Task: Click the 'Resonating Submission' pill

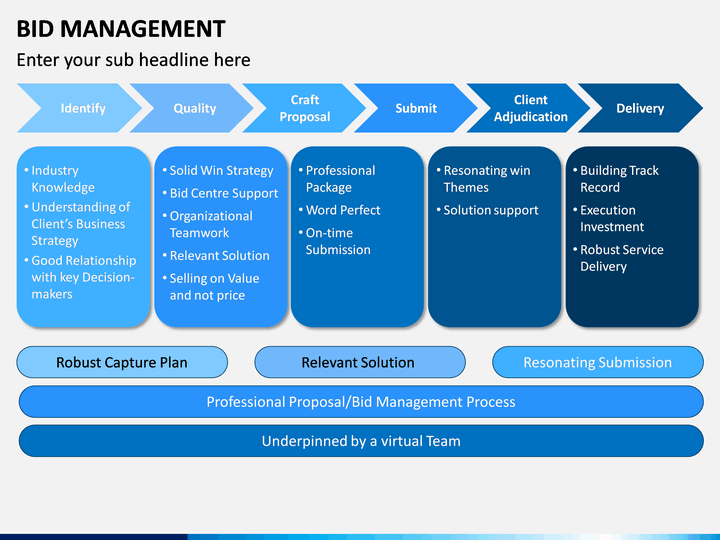Action: coord(598,362)
